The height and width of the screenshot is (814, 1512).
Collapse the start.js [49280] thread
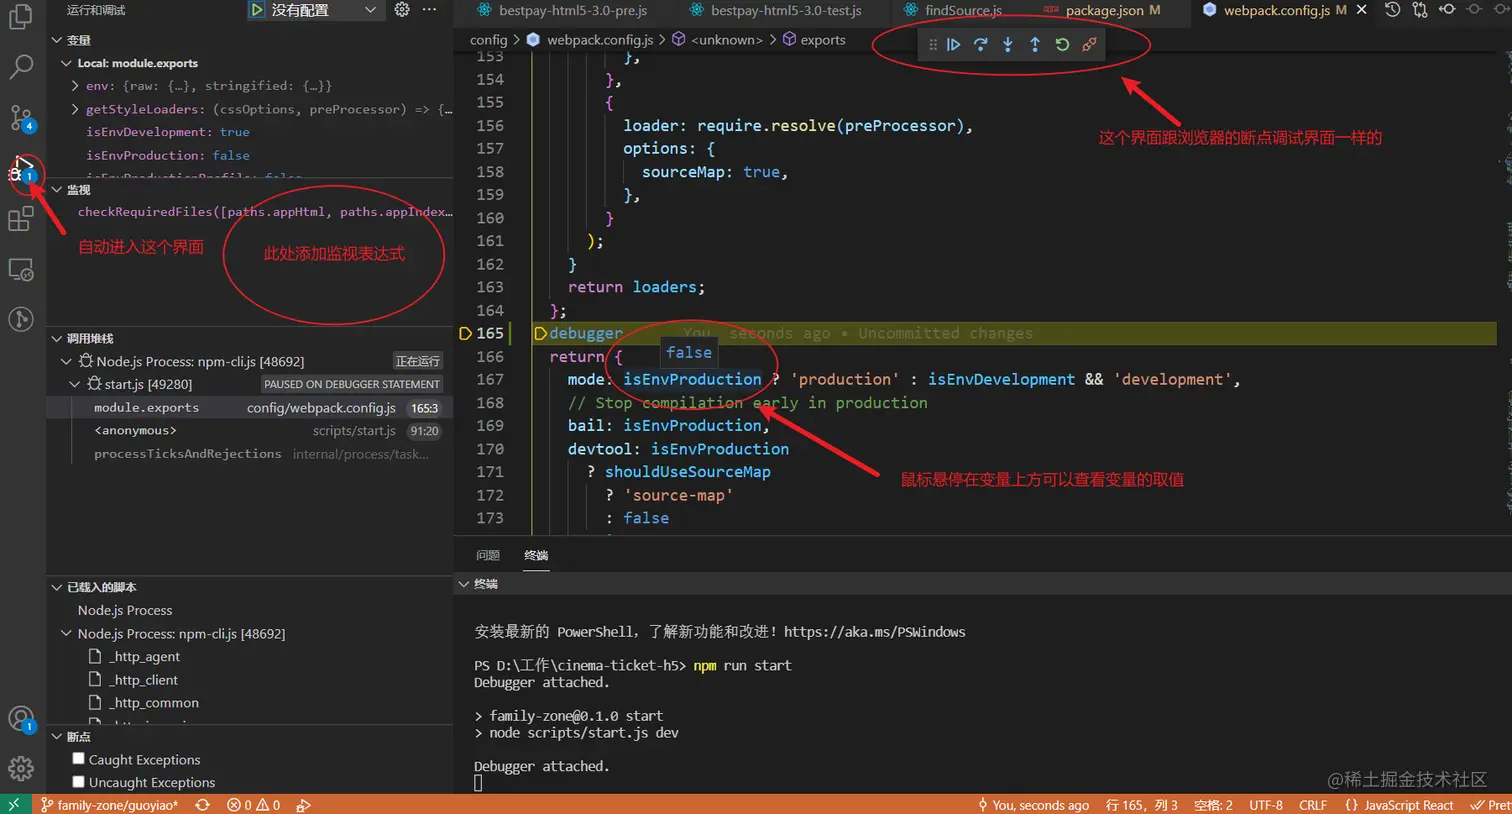point(75,384)
